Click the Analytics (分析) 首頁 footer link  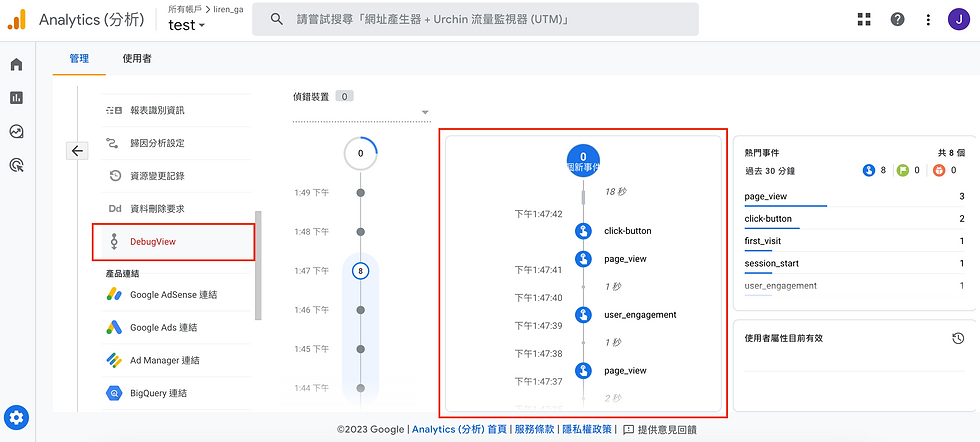[459, 429]
